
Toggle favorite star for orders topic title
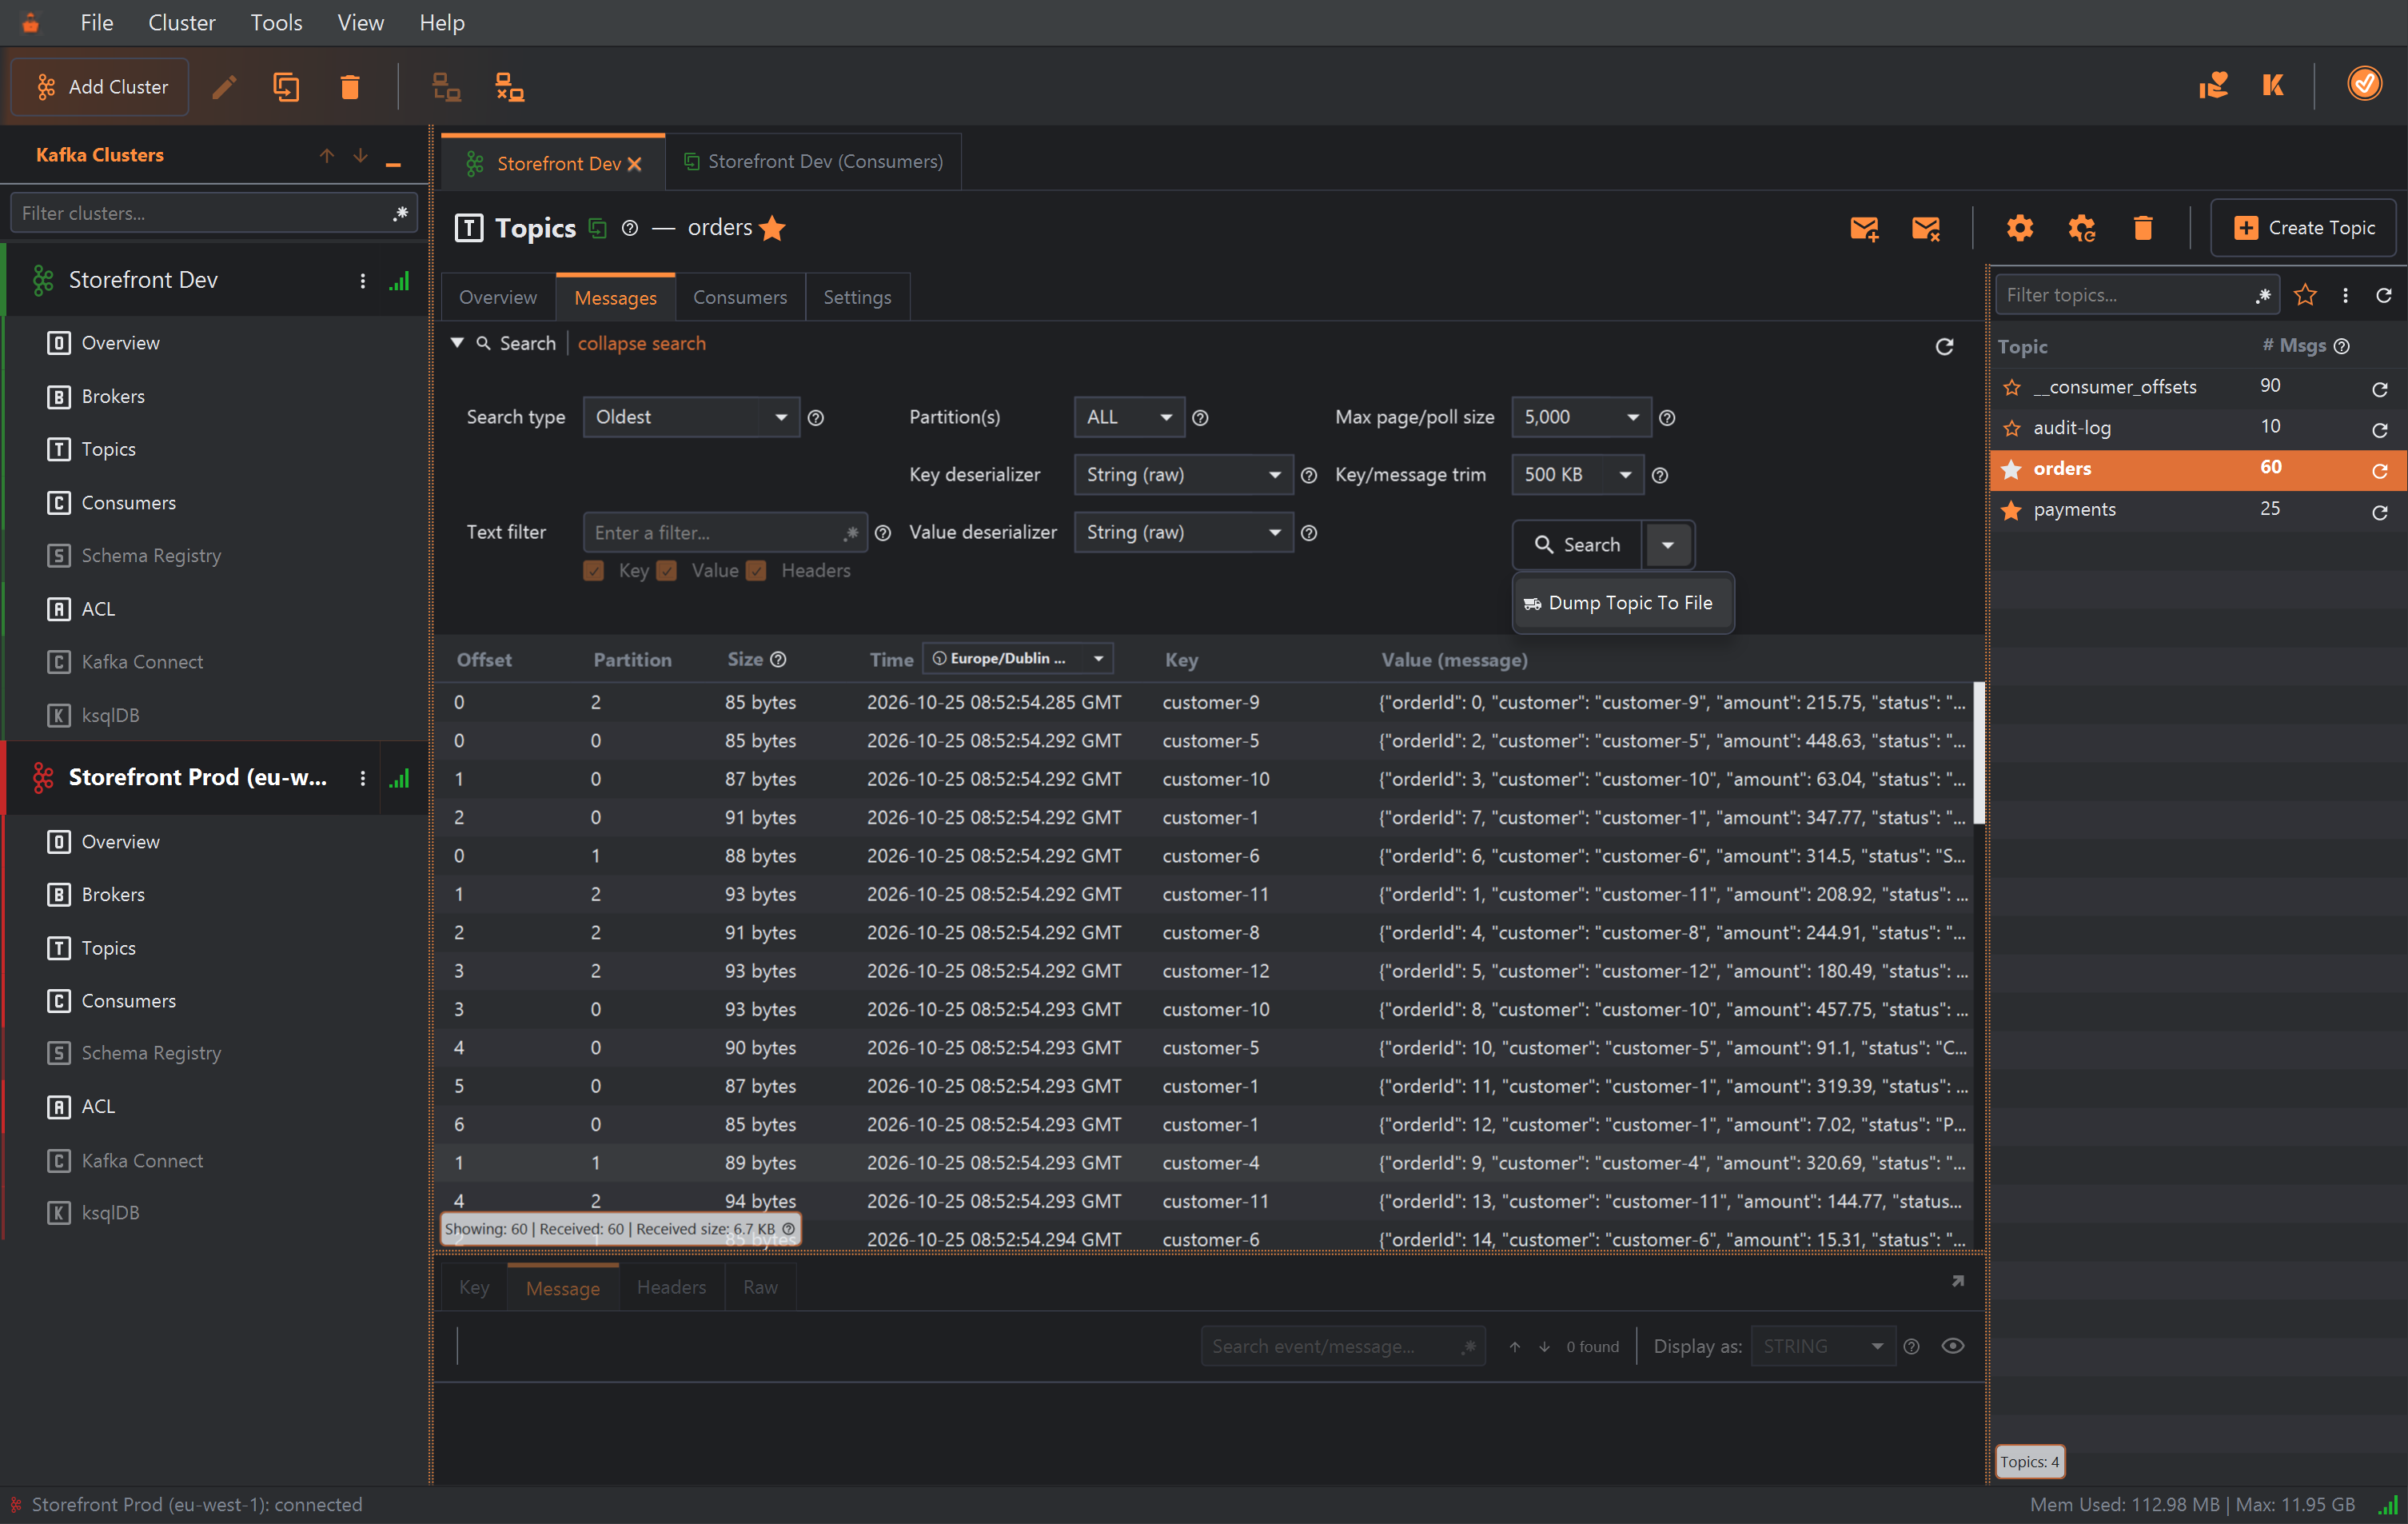772,228
